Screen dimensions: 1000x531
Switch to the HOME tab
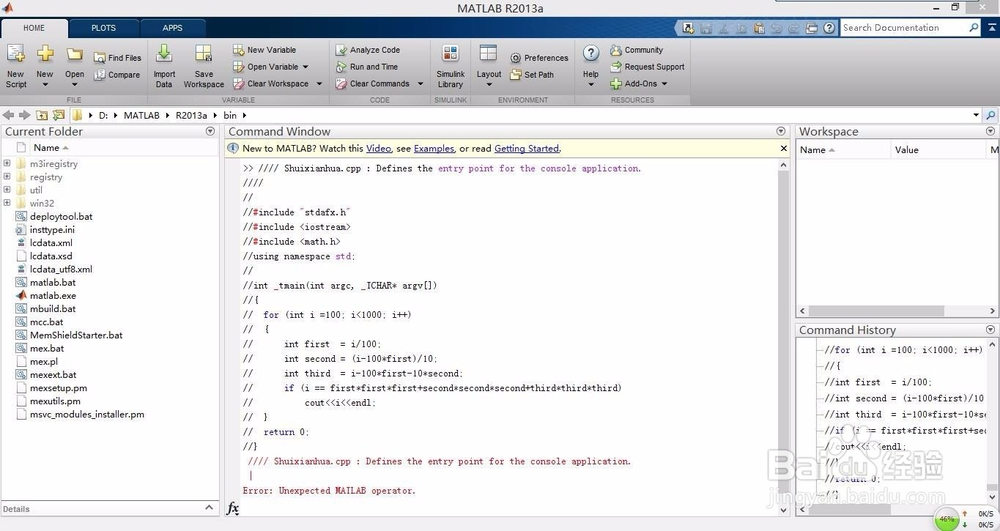pos(34,28)
